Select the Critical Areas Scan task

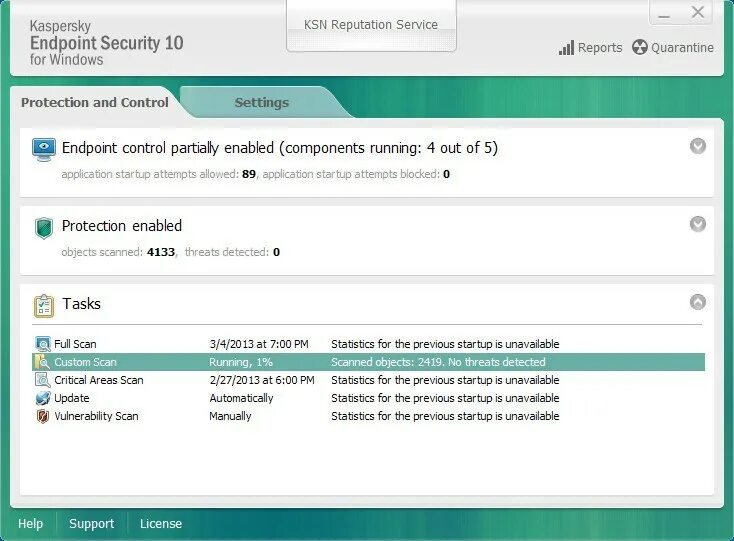pyautogui.click(x=368, y=380)
